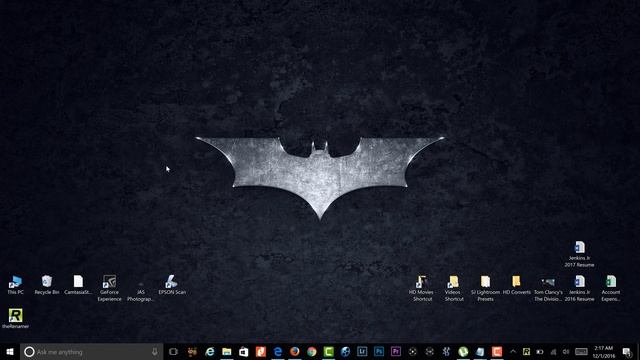Select the EPSON Scan shortcut
Image resolution: width=640 pixels, height=360 pixels.
click(x=172, y=284)
